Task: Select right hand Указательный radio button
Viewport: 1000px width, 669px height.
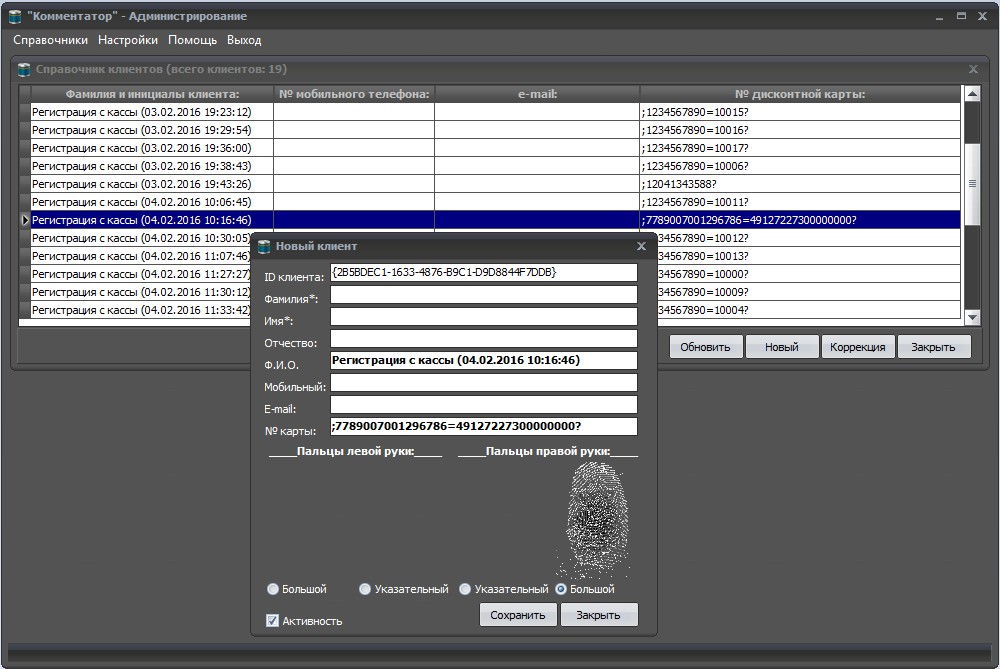Action: tap(465, 589)
